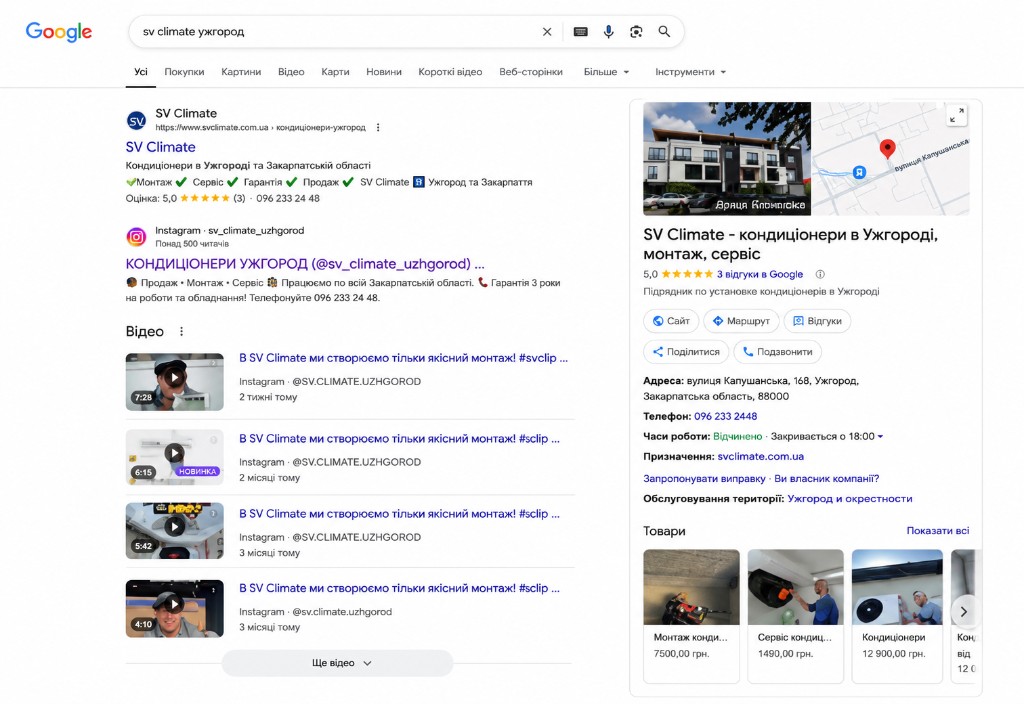This screenshot has height=704, width=1024.
Task: Expand the Ще відео section
Action: click(x=337, y=663)
